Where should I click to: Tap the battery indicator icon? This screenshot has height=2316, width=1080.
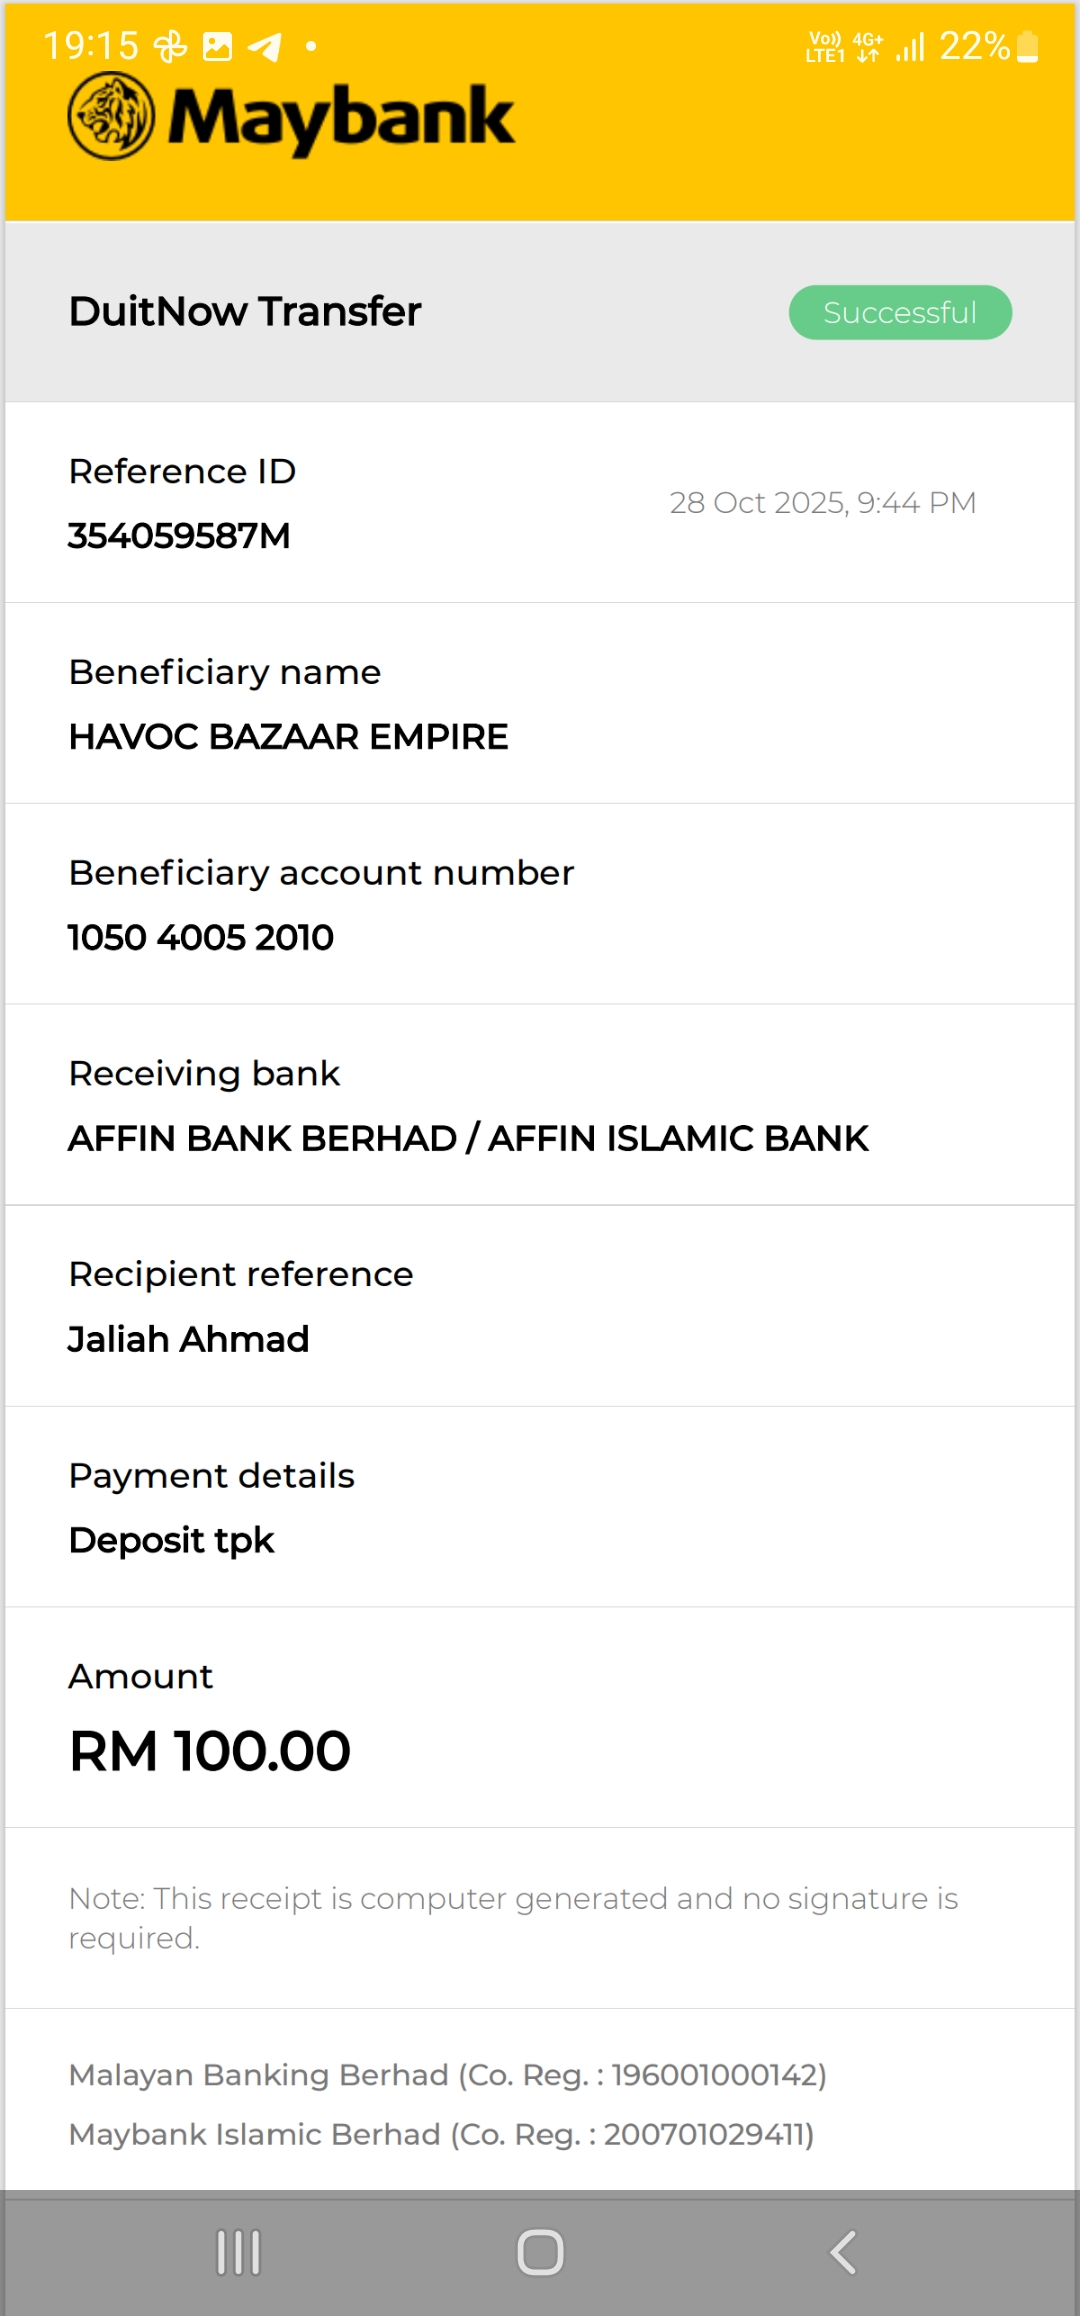pyautogui.click(x=1027, y=47)
